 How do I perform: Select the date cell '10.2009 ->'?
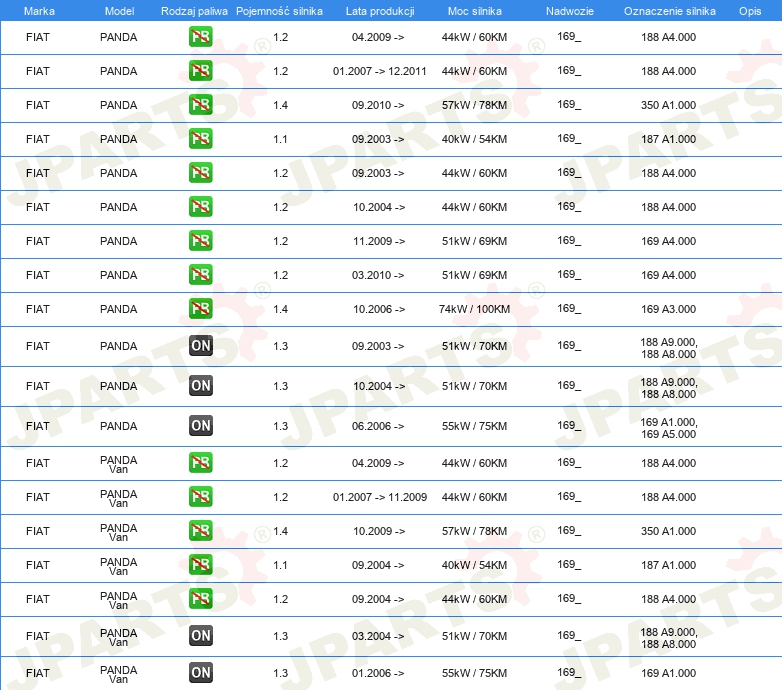point(379,531)
